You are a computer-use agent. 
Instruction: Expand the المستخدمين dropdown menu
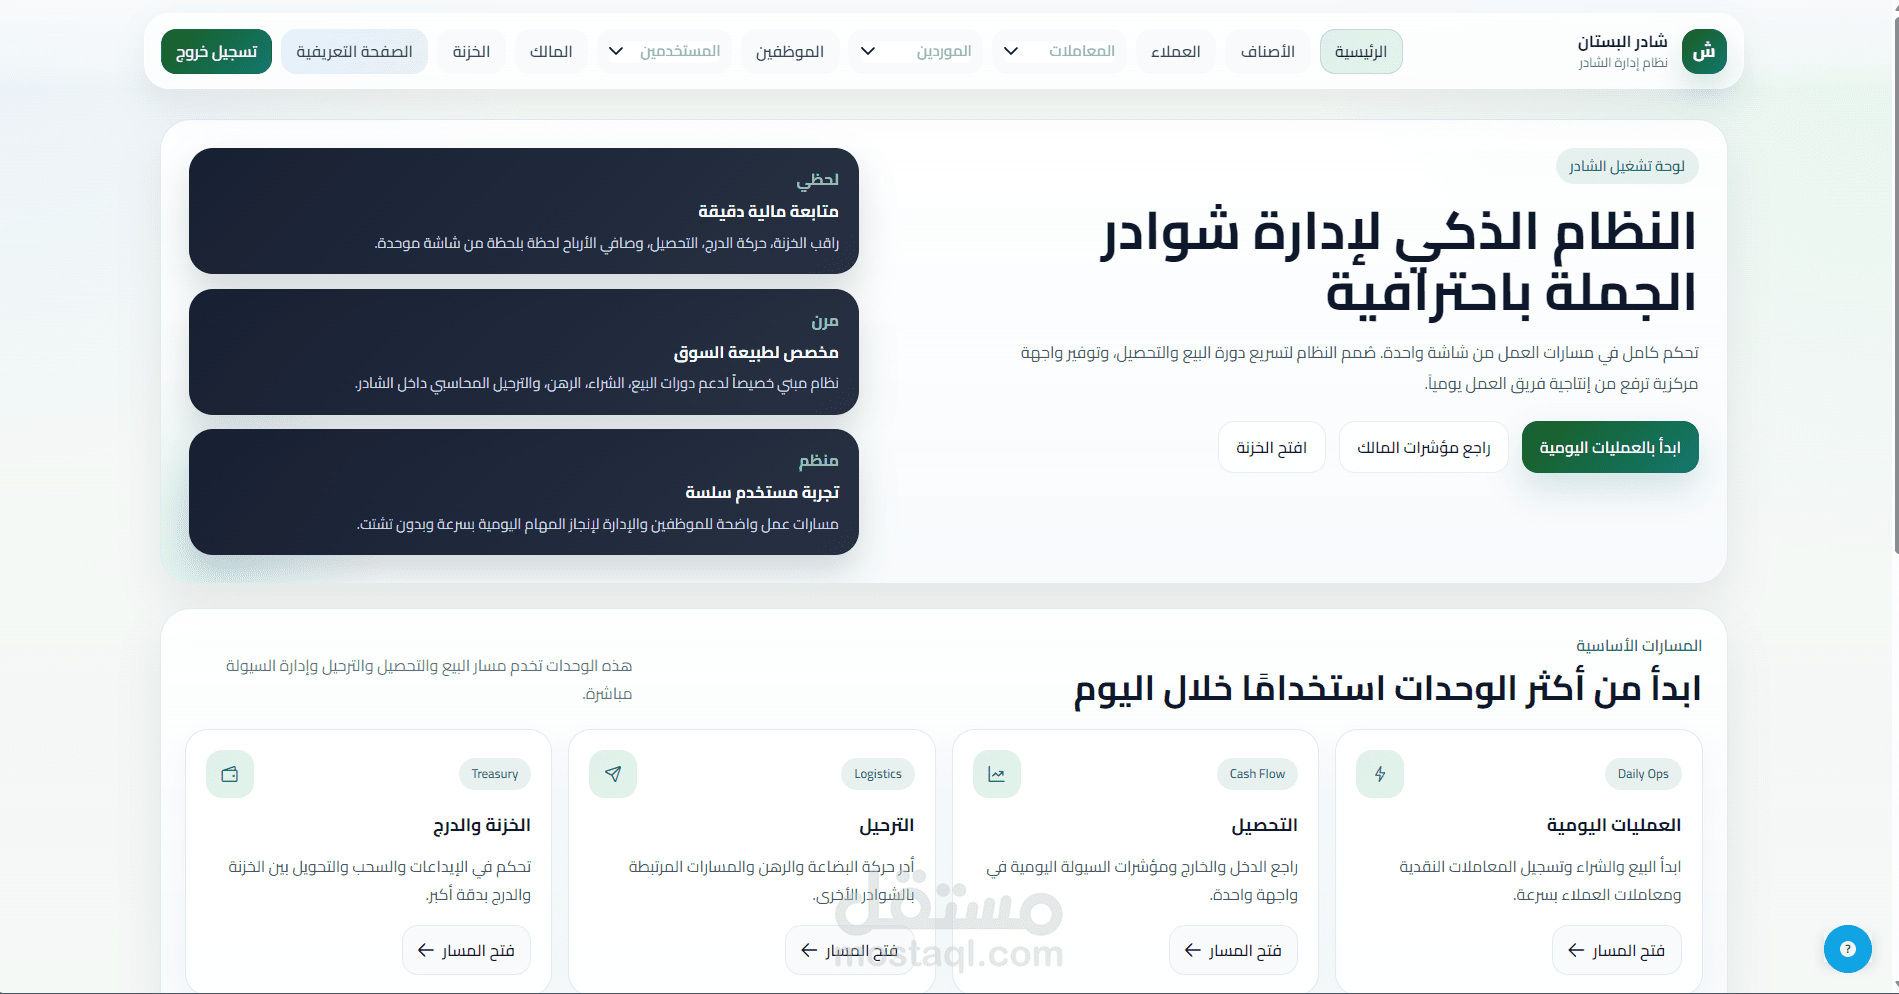[x=665, y=51]
